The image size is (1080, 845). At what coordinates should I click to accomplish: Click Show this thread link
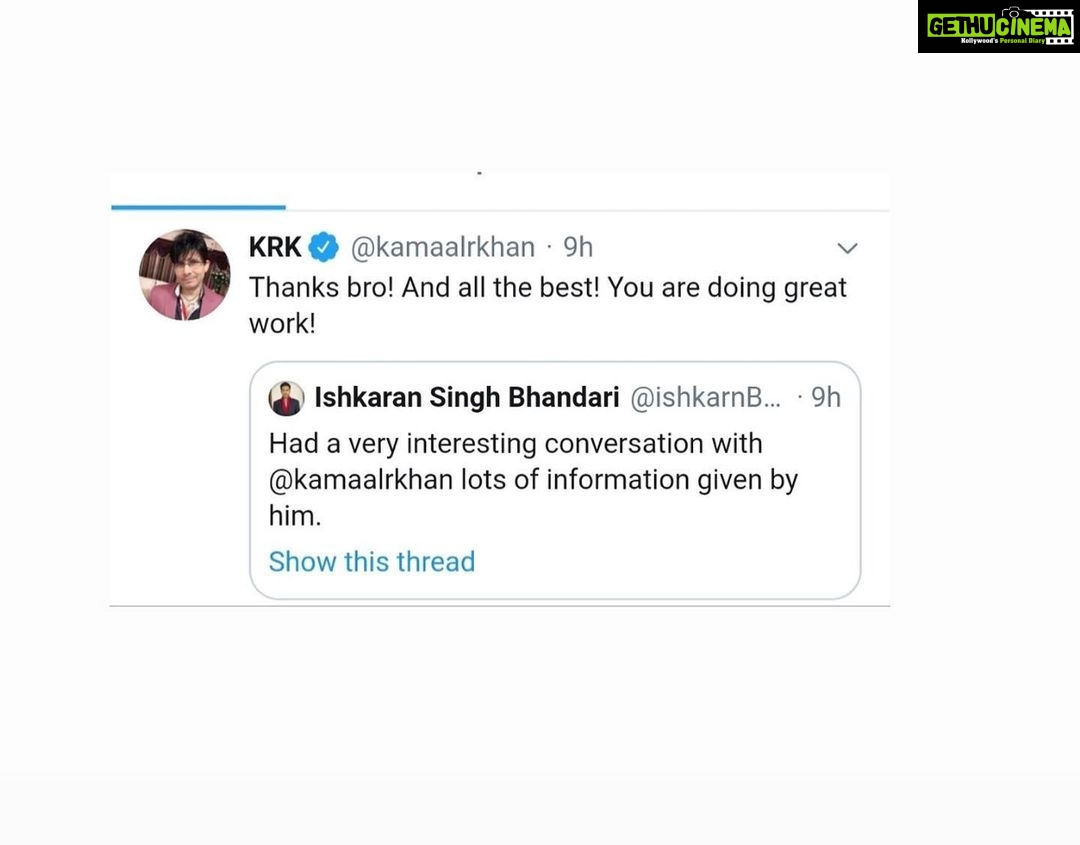[x=372, y=561]
